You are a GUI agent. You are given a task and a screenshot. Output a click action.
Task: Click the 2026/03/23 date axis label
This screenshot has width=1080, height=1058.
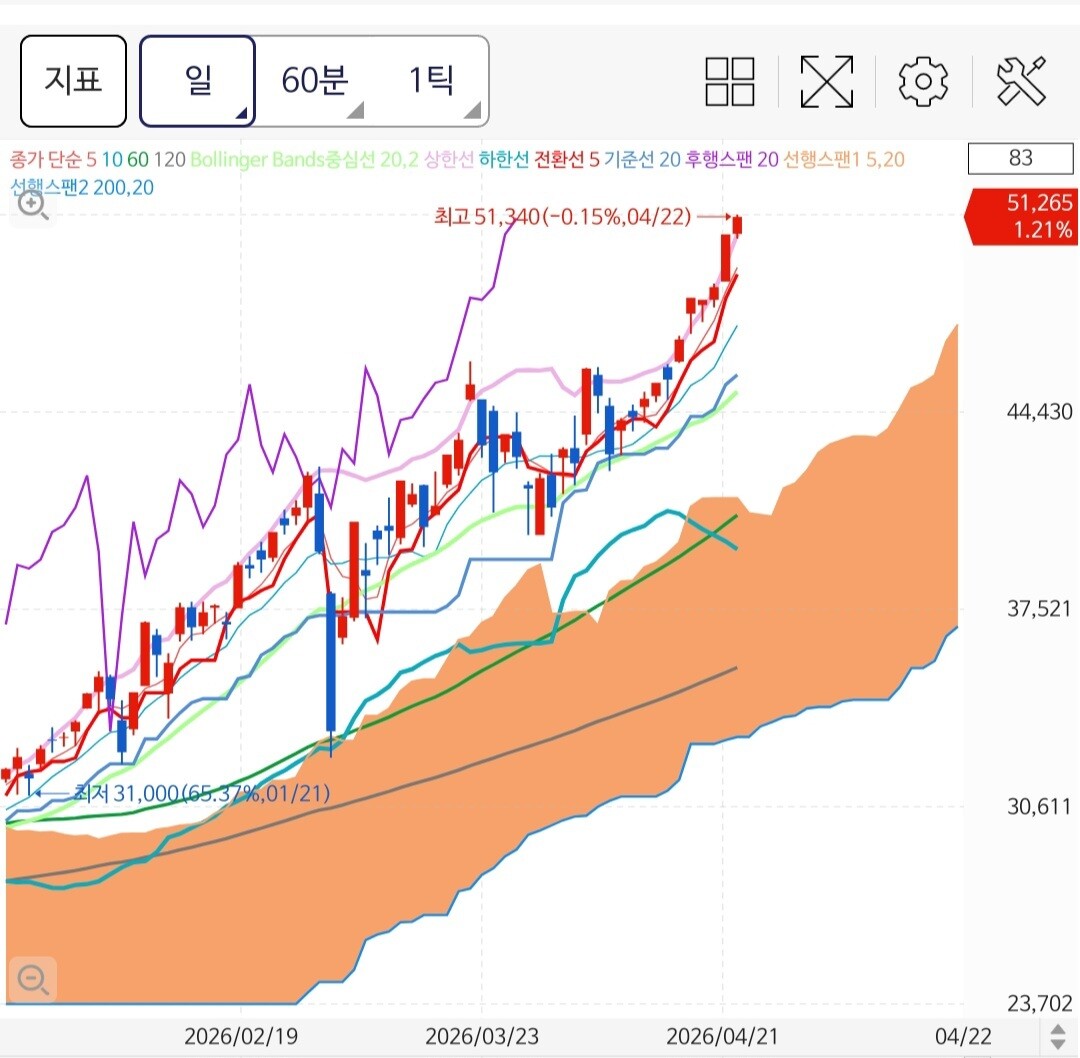[482, 1037]
